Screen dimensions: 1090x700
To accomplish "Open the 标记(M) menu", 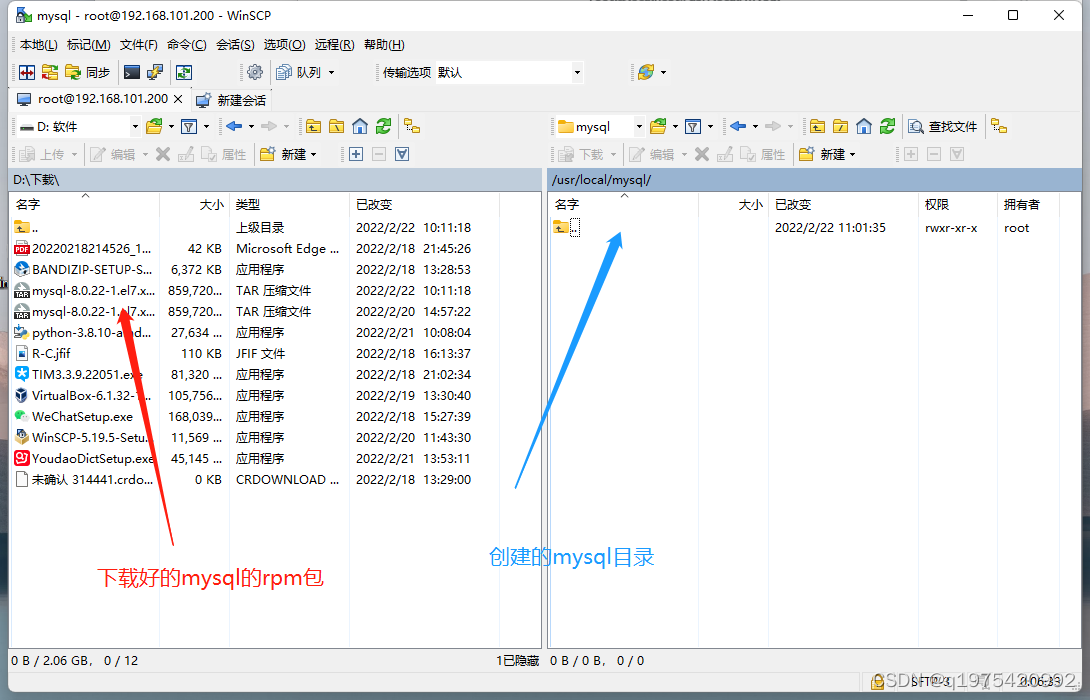I will pos(88,44).
